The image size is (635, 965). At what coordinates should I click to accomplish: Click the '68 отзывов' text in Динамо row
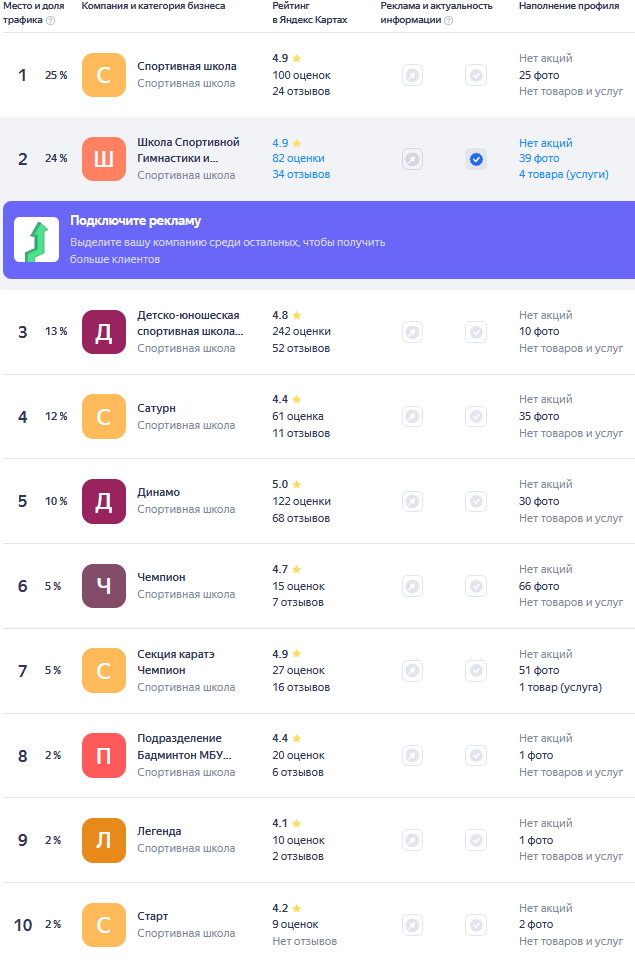pyautogui.click(x=302, y=518)
